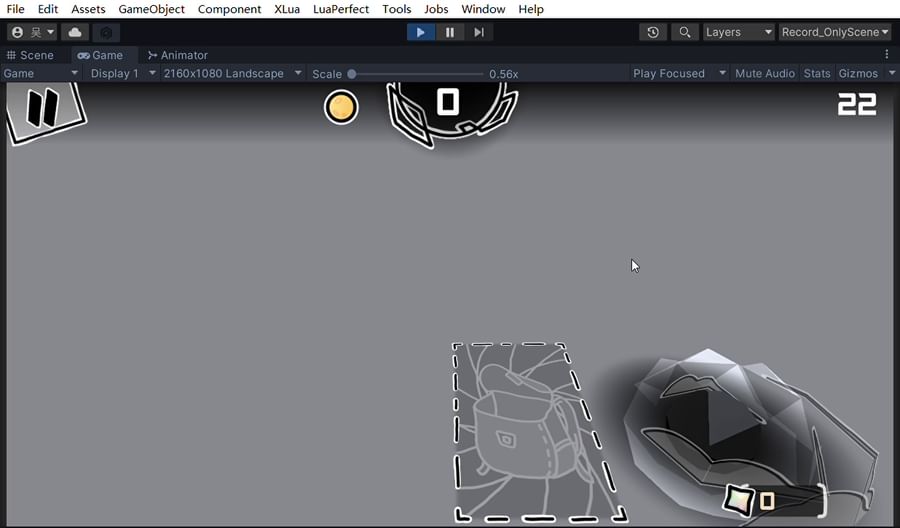Screen dimensions: 900x528
Task: Click the Step frame button
Action: point(479,32)
